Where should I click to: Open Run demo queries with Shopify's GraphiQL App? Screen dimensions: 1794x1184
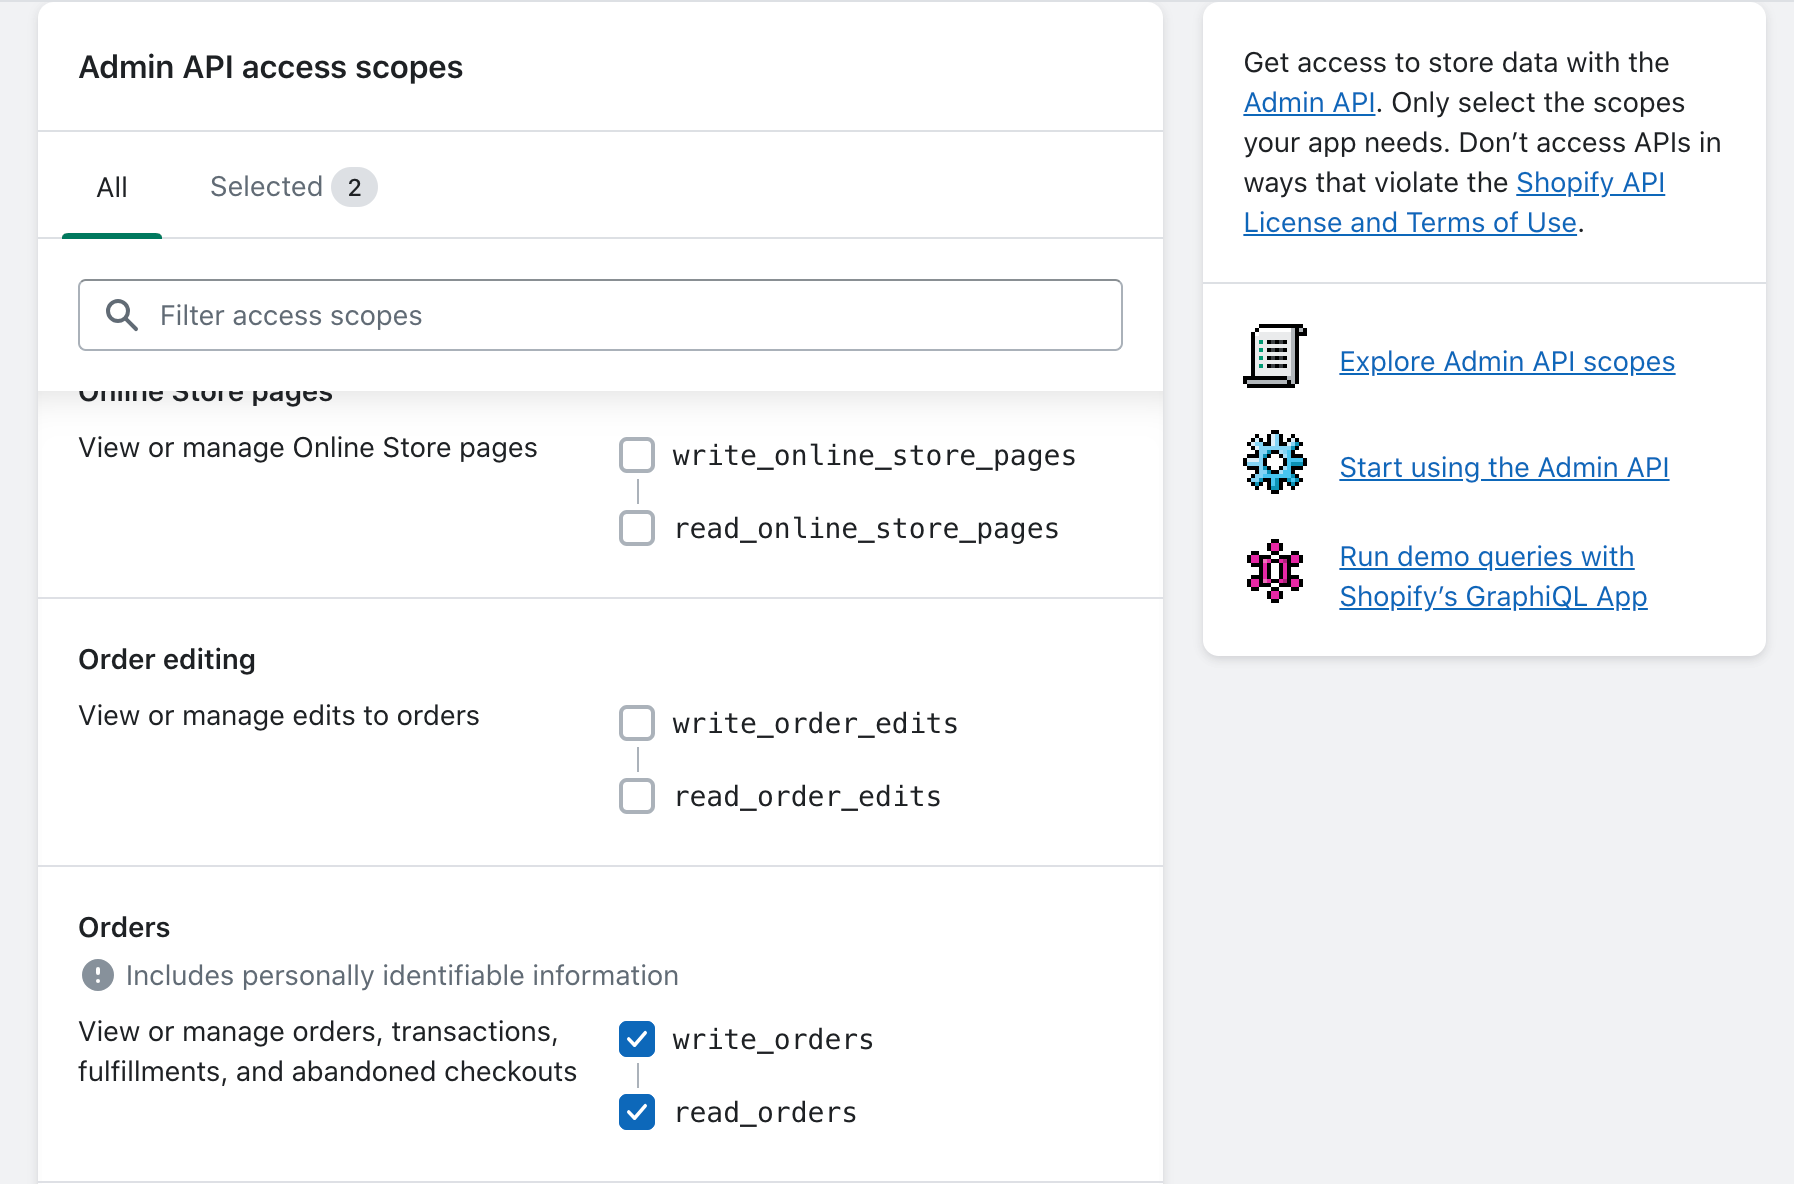pos(1493,576)
